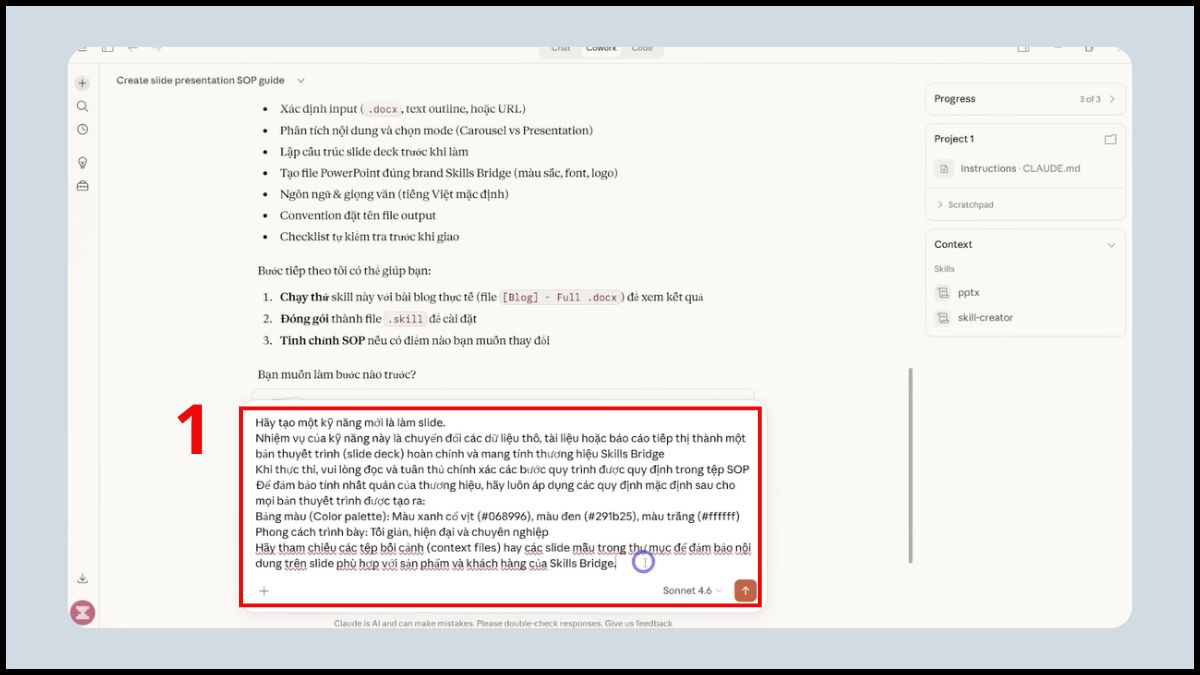Click the line starting Phân tích nội dung
This screenshot has height=675, width=1200.
tap(436, 130)
